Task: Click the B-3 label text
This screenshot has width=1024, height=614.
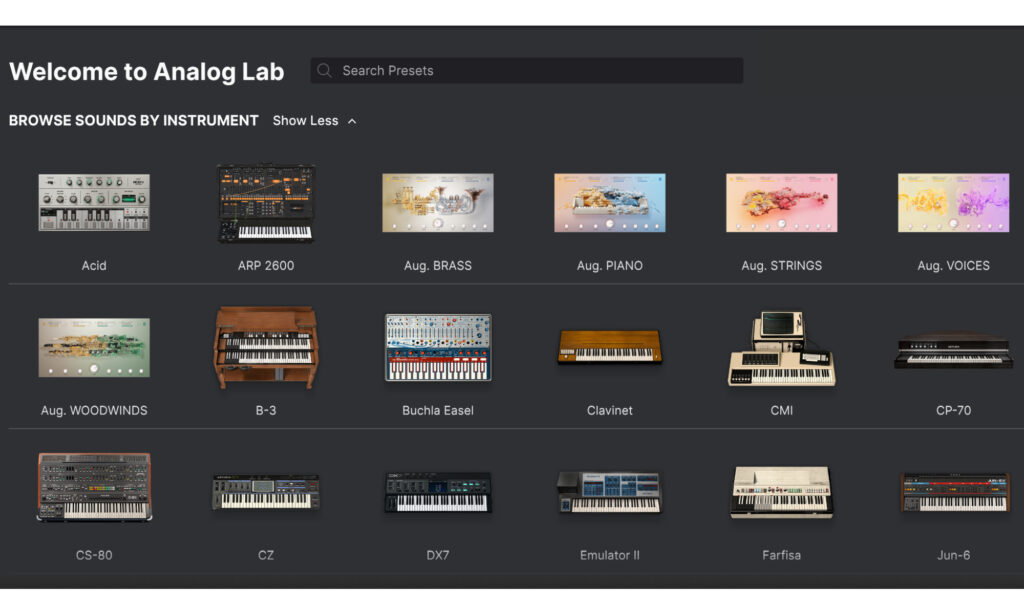Action: click(x=266, y=411)
